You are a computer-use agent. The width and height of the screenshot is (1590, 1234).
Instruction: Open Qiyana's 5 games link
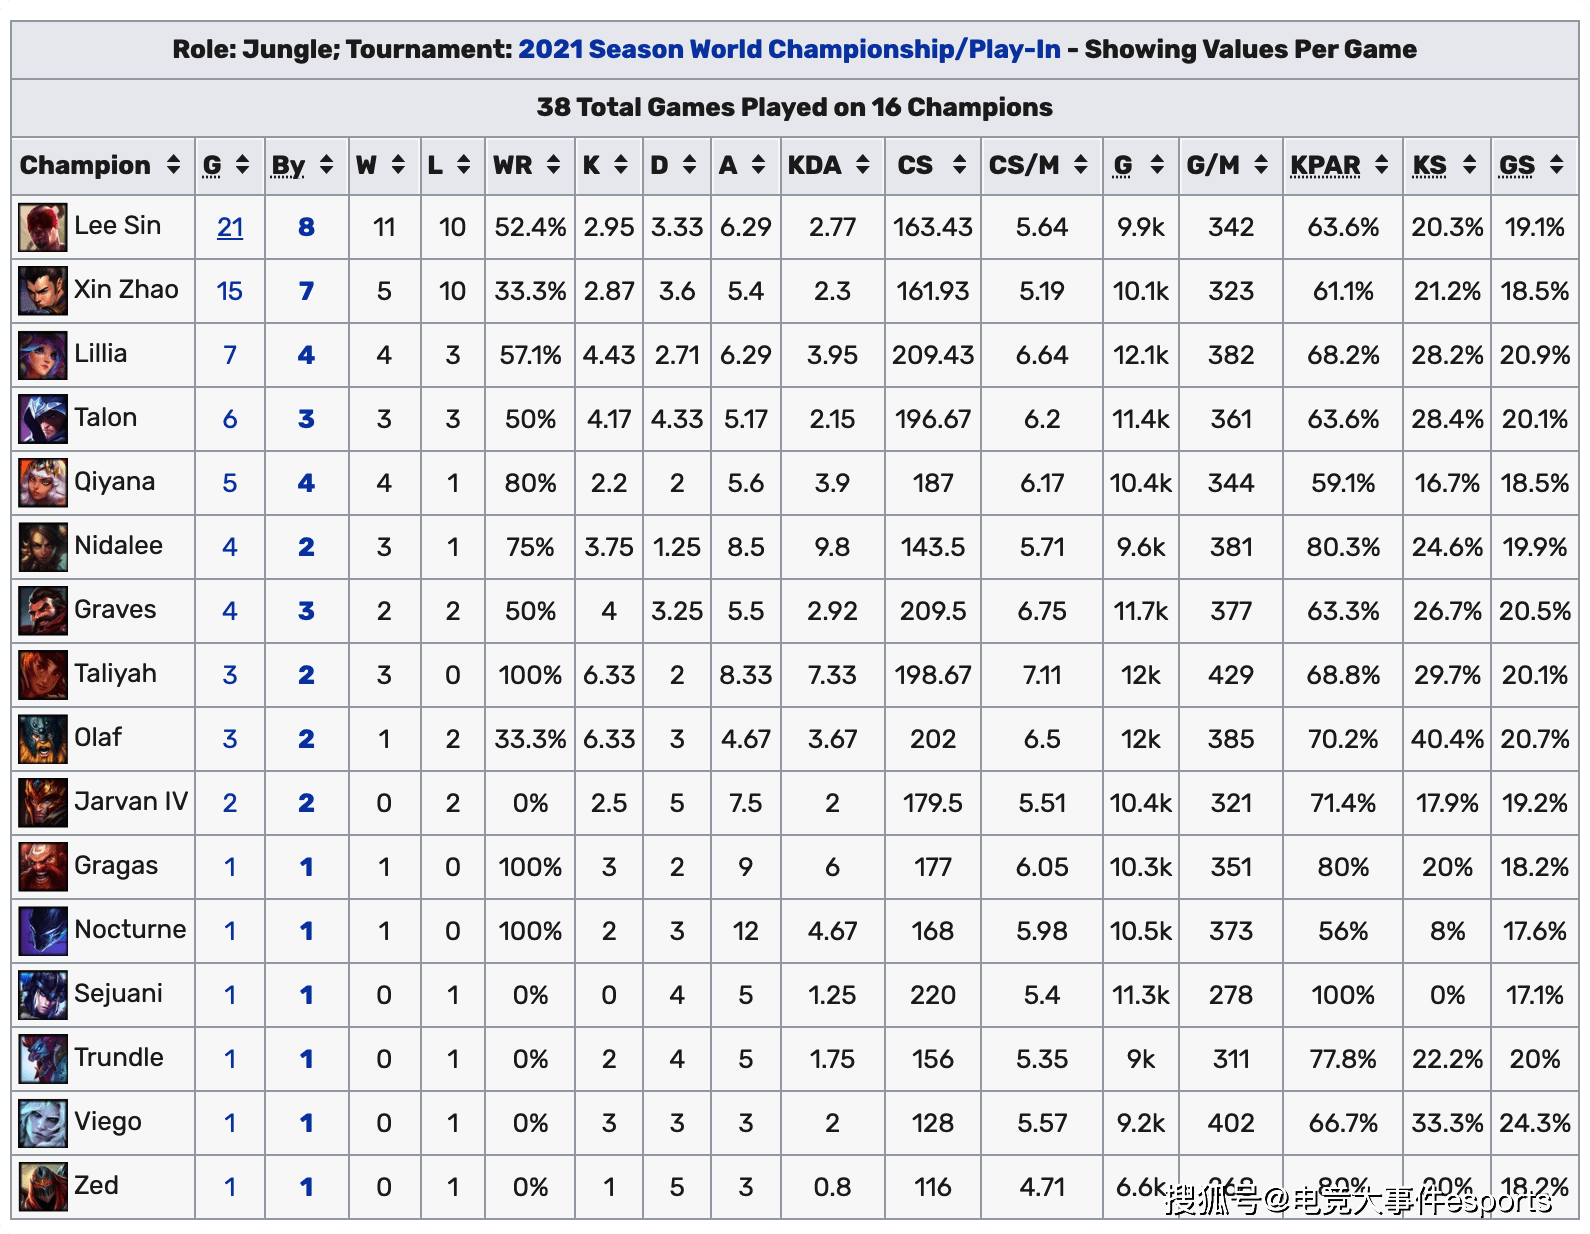(230, 484)
